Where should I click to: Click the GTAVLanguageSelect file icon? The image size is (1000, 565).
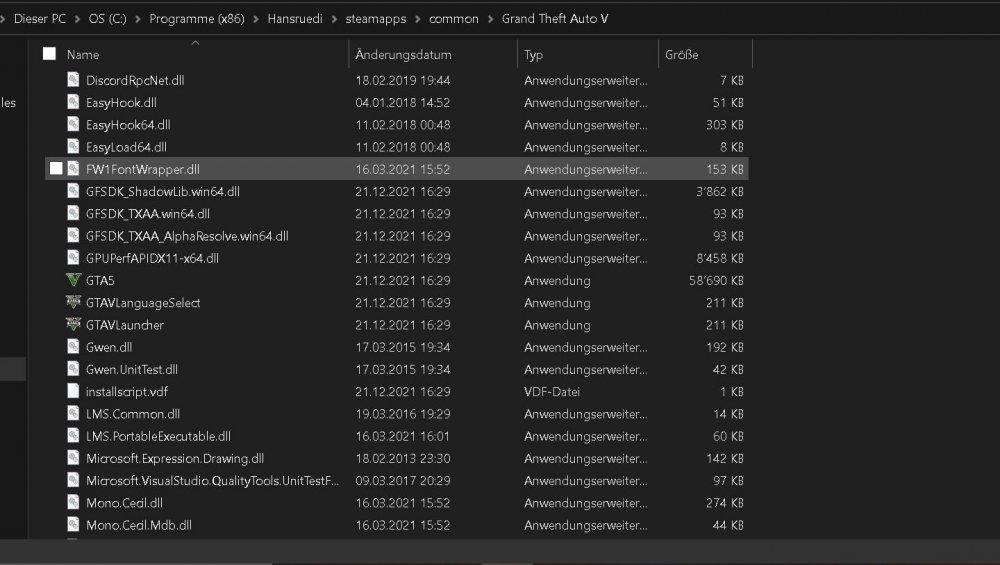73,303
